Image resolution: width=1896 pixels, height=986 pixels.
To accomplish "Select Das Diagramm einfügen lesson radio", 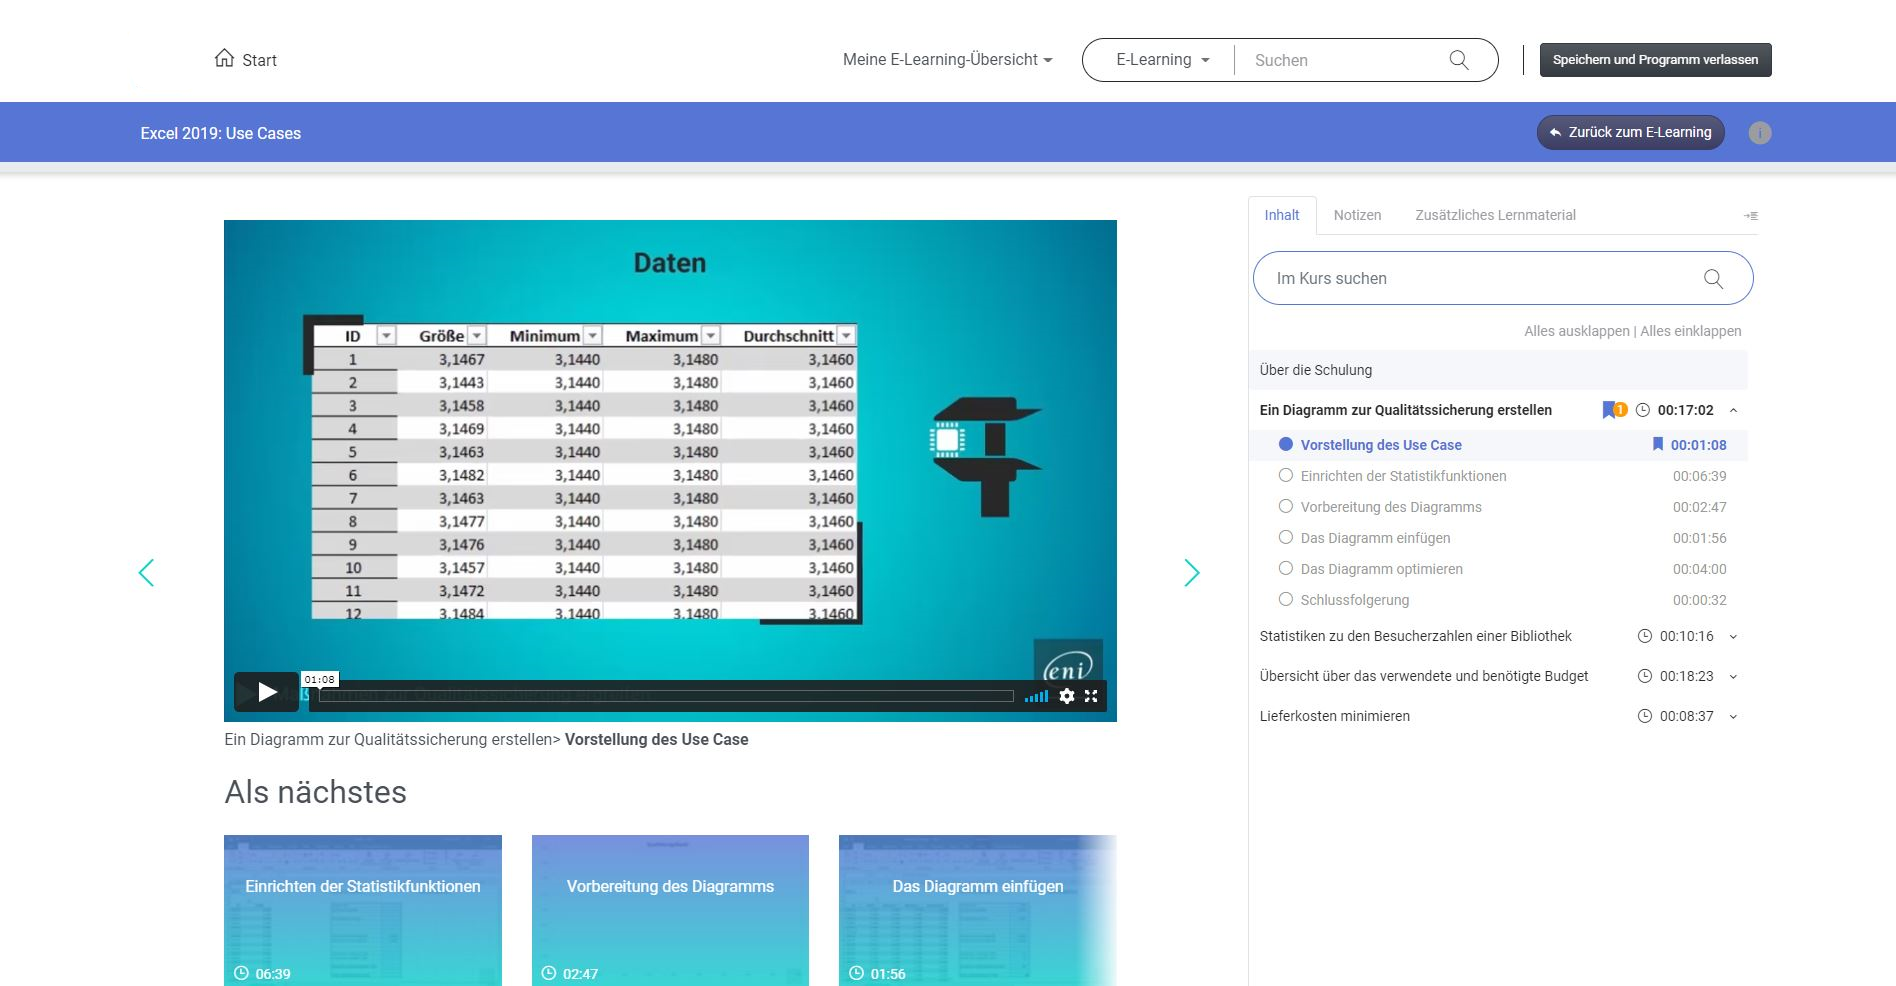I will coord(1286,537).
